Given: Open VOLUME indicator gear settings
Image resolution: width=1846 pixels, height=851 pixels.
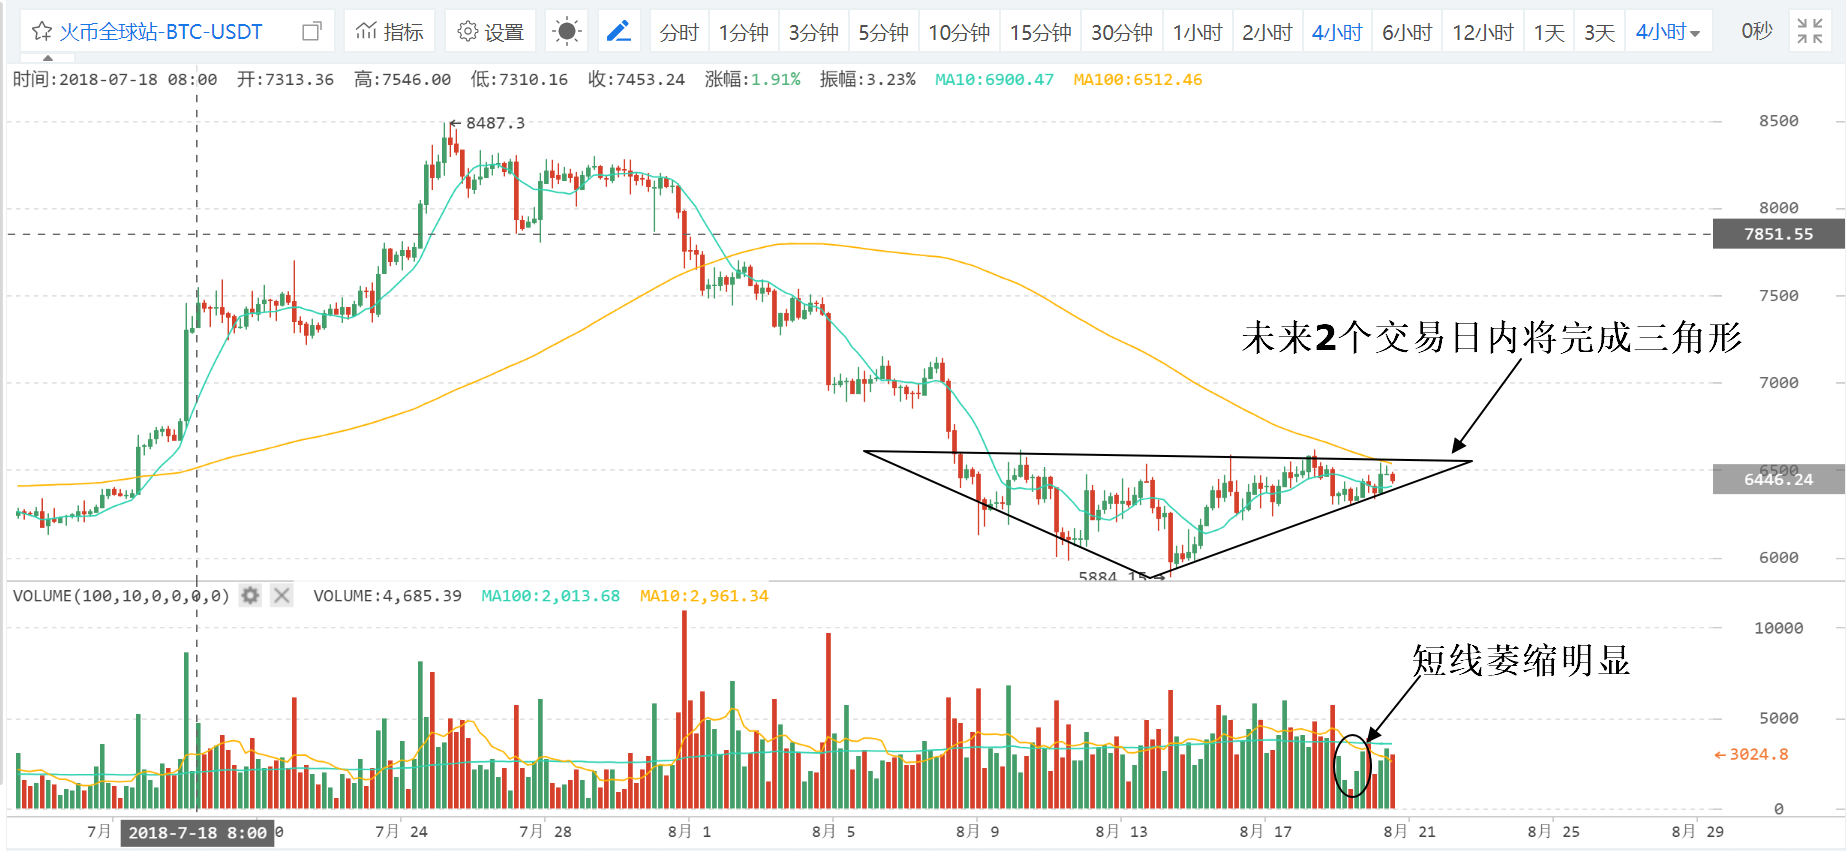Looking at the screenshot, I should tap(250, 595).
